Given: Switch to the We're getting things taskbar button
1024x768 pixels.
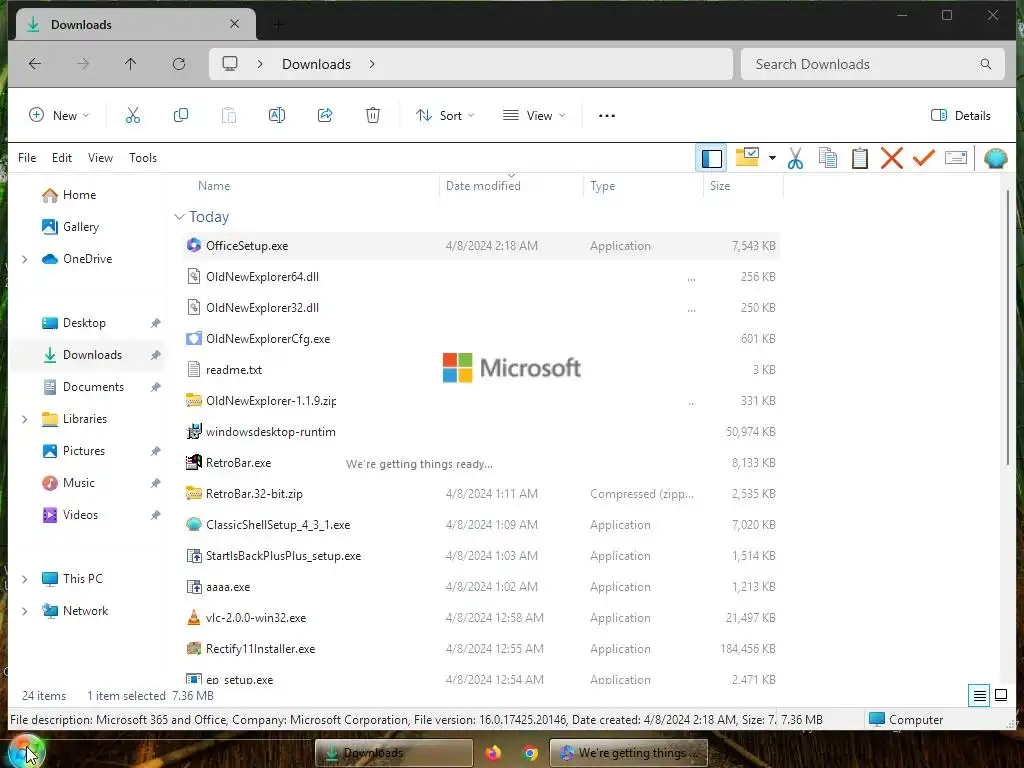Looking at the screenshot, I should 628,753.
